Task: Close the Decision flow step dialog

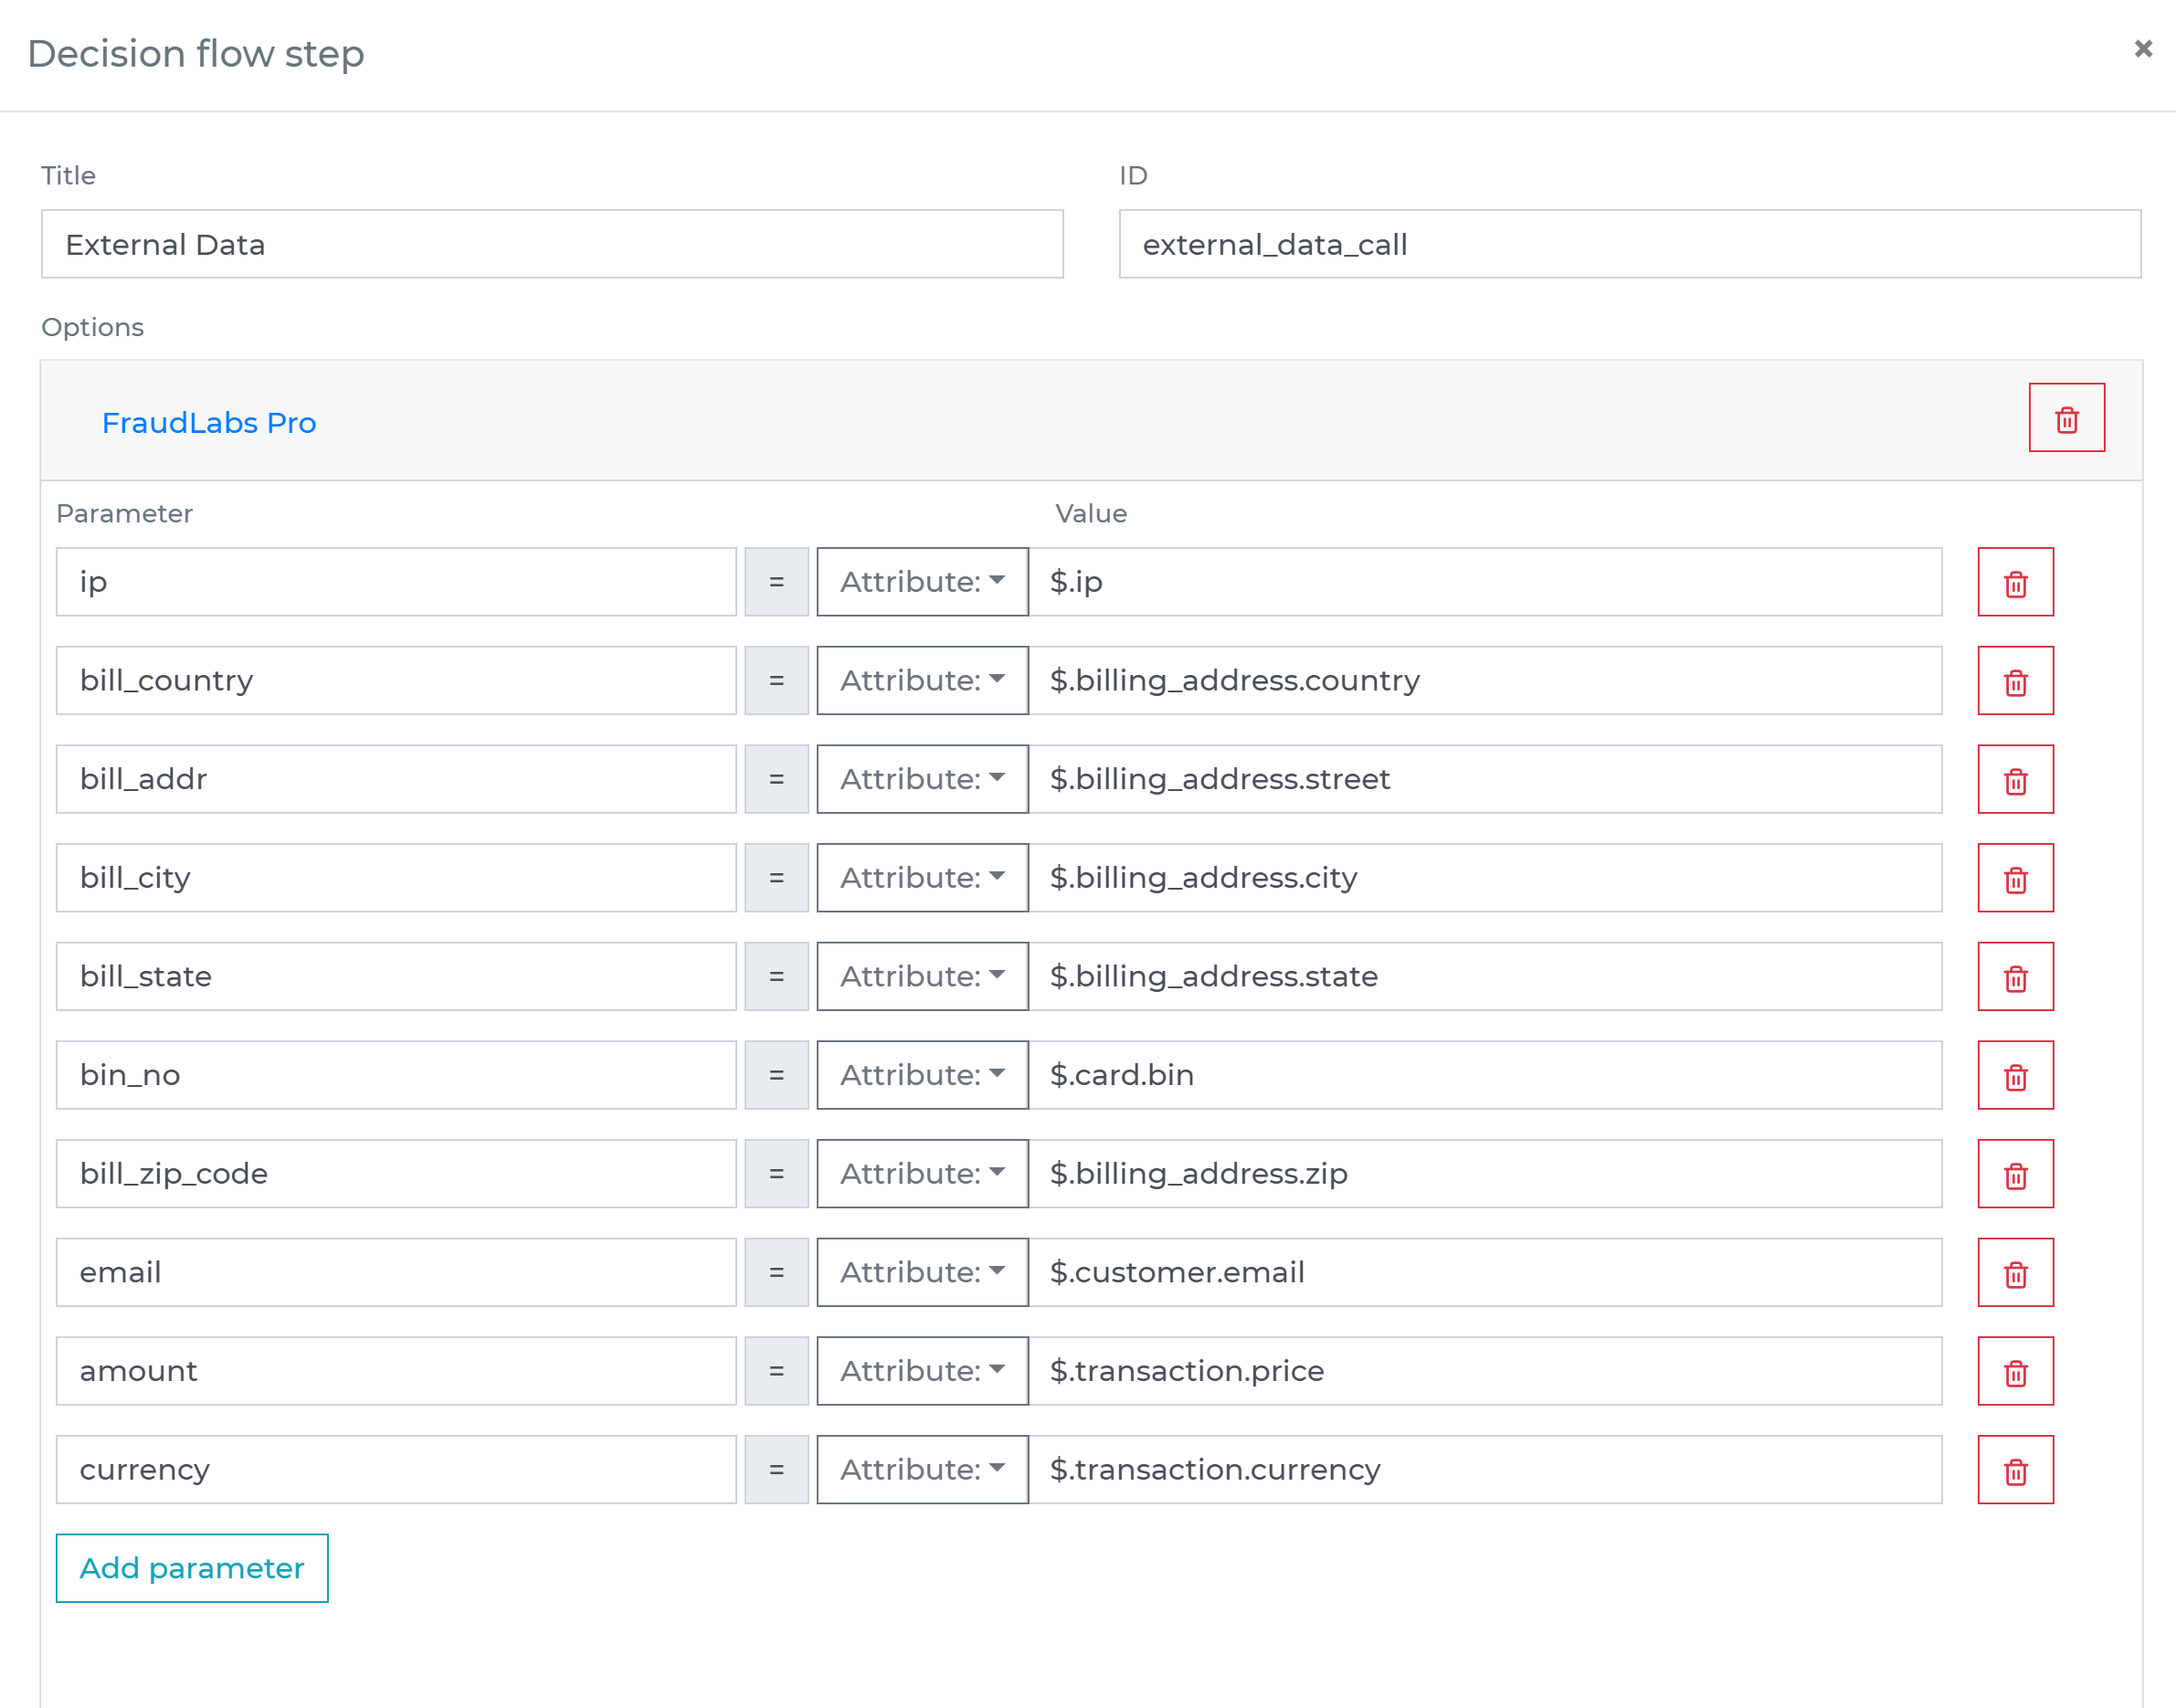Action: (x=2142, y=49)
